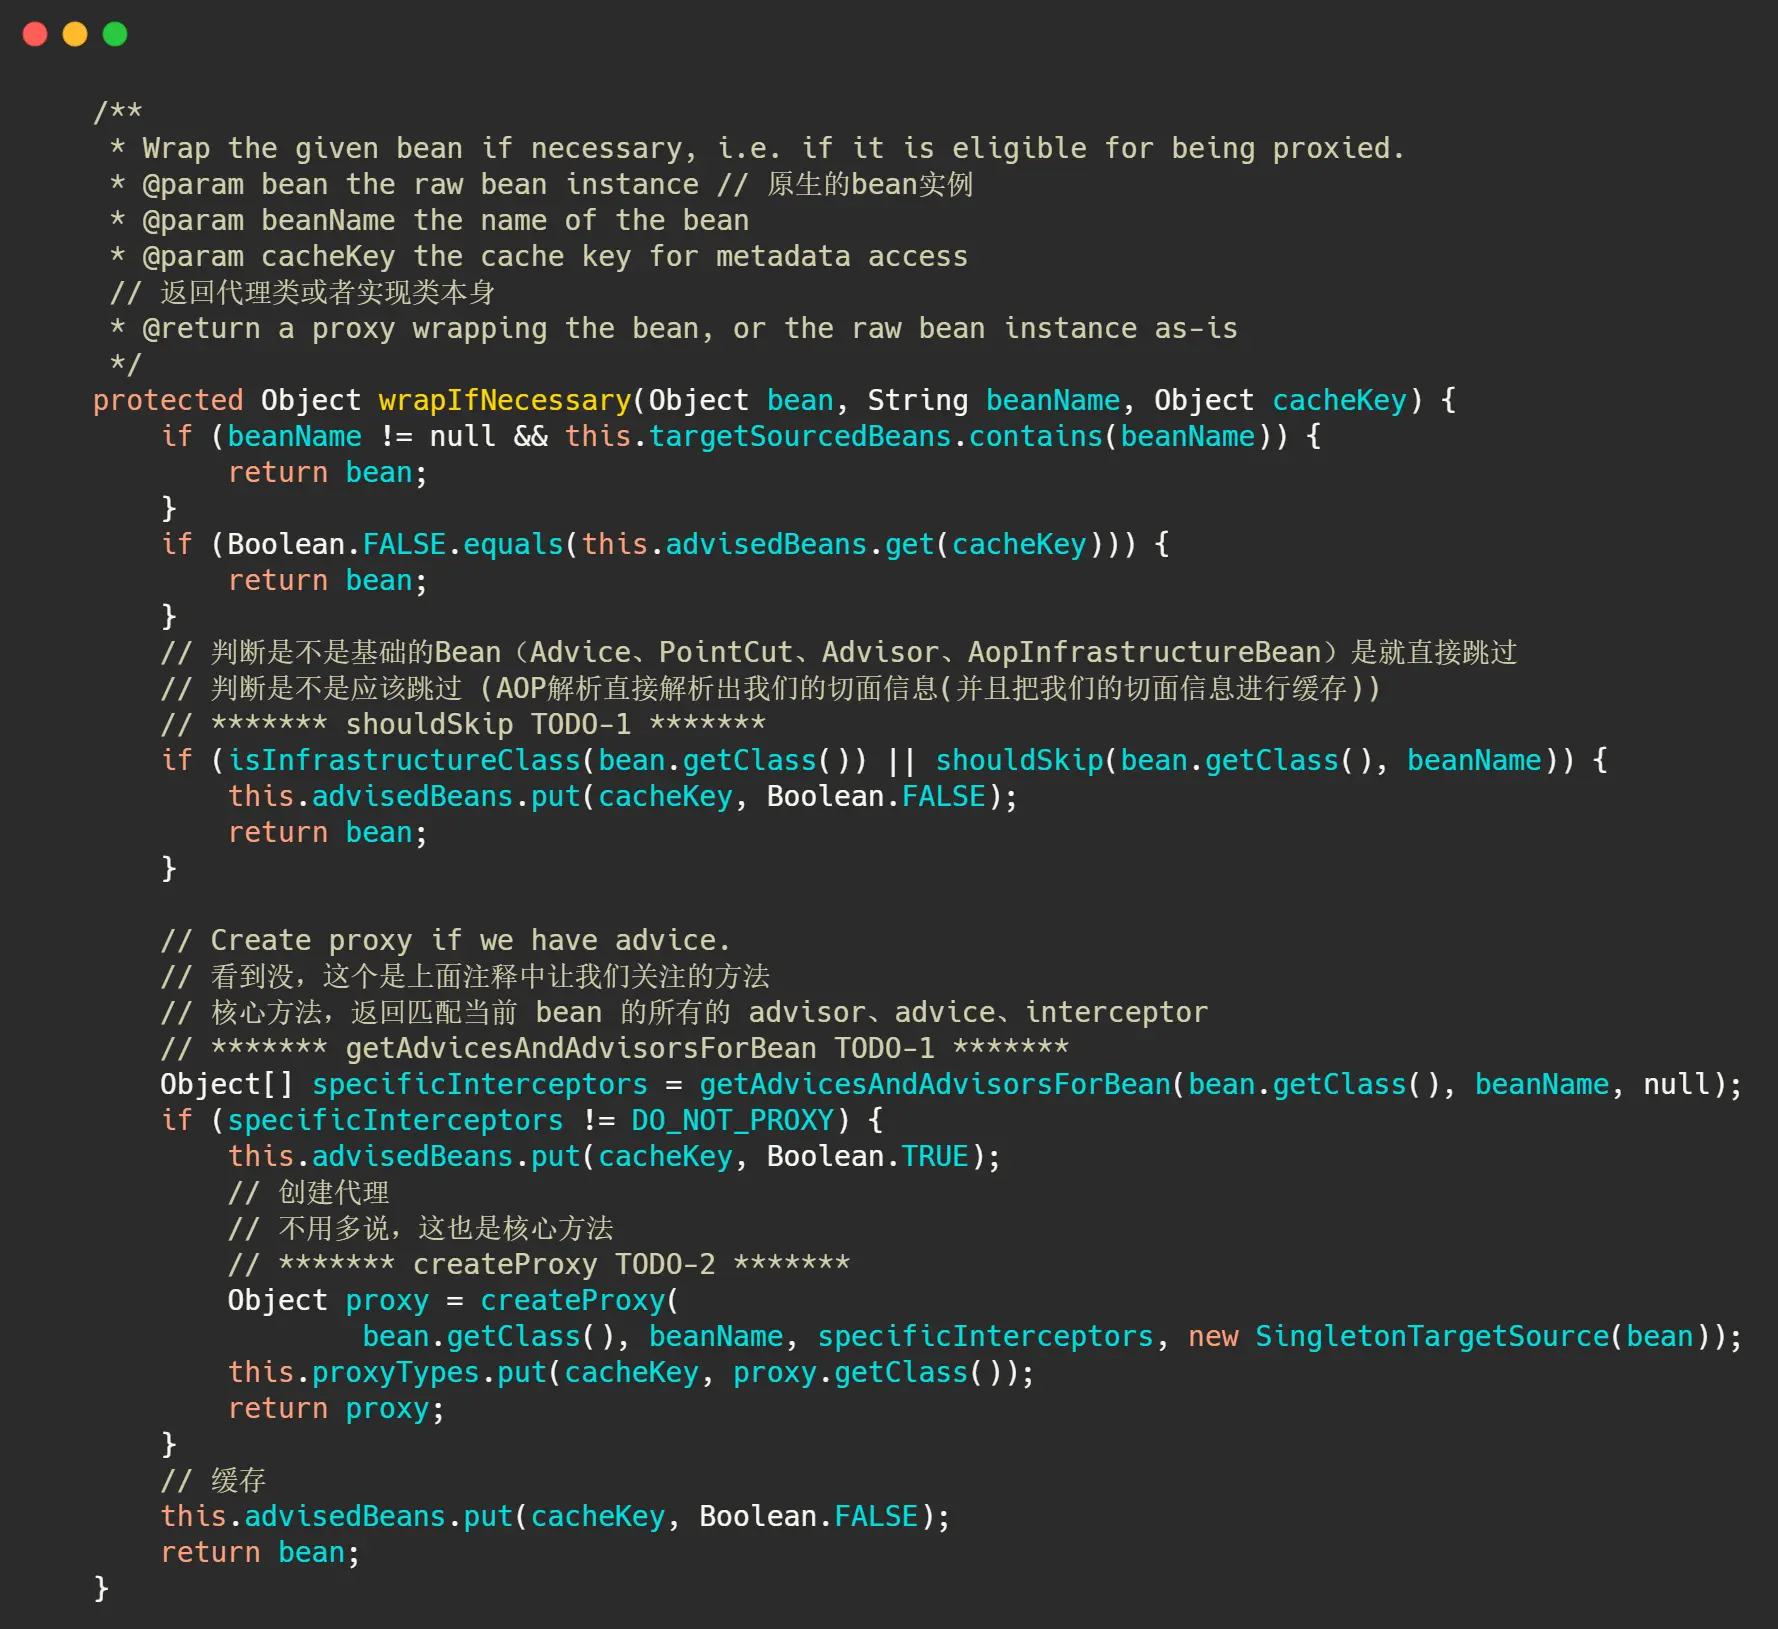This screenshot has height=1629, width=1778.
Task: Click 'isInfrastructureClass' method call
Action: [404, 760]
